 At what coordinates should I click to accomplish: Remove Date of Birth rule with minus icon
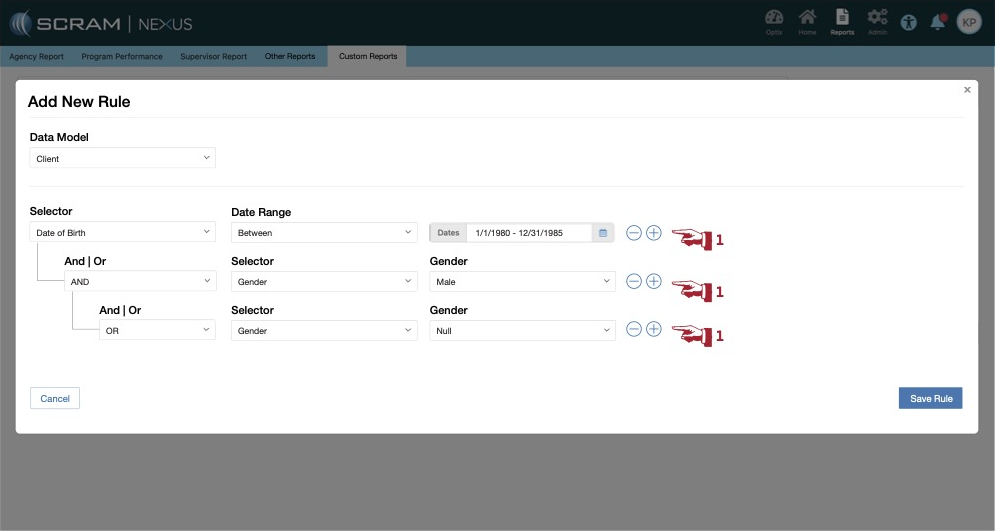pyautogui.click(x=634, y=233)
